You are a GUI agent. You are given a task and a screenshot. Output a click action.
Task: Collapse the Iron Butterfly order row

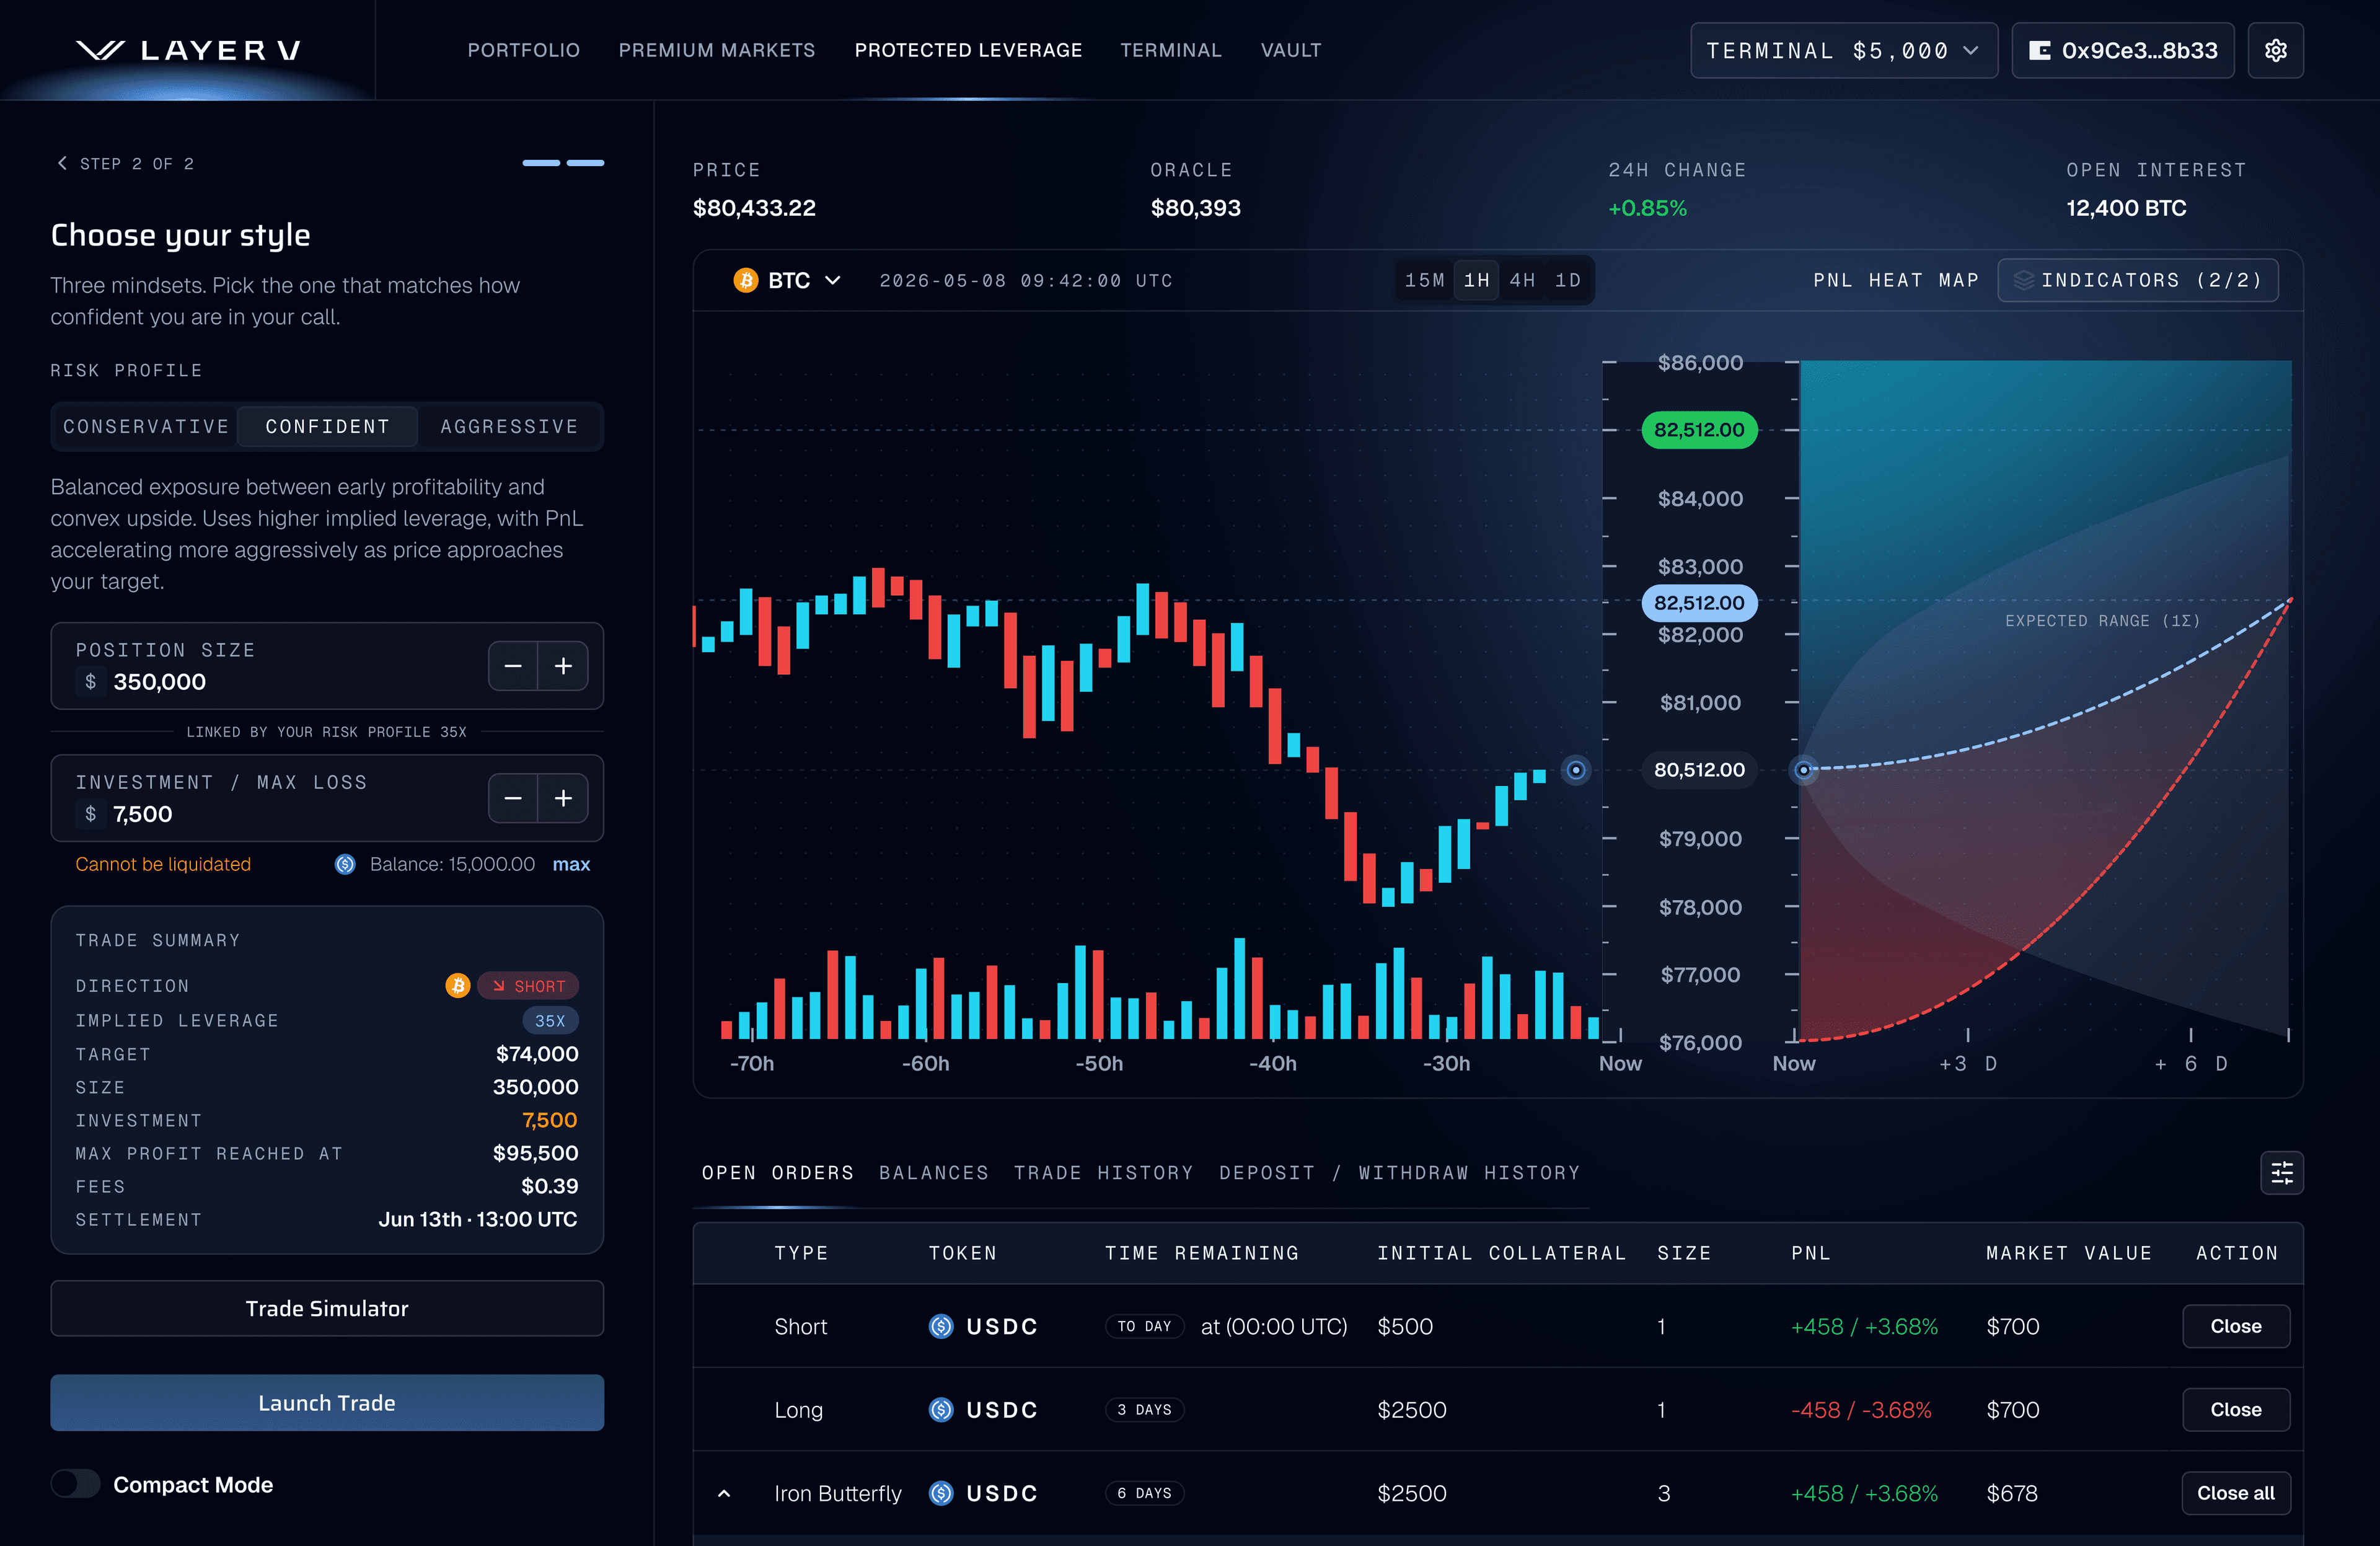pyautogui.click(x=724, y=1493)
